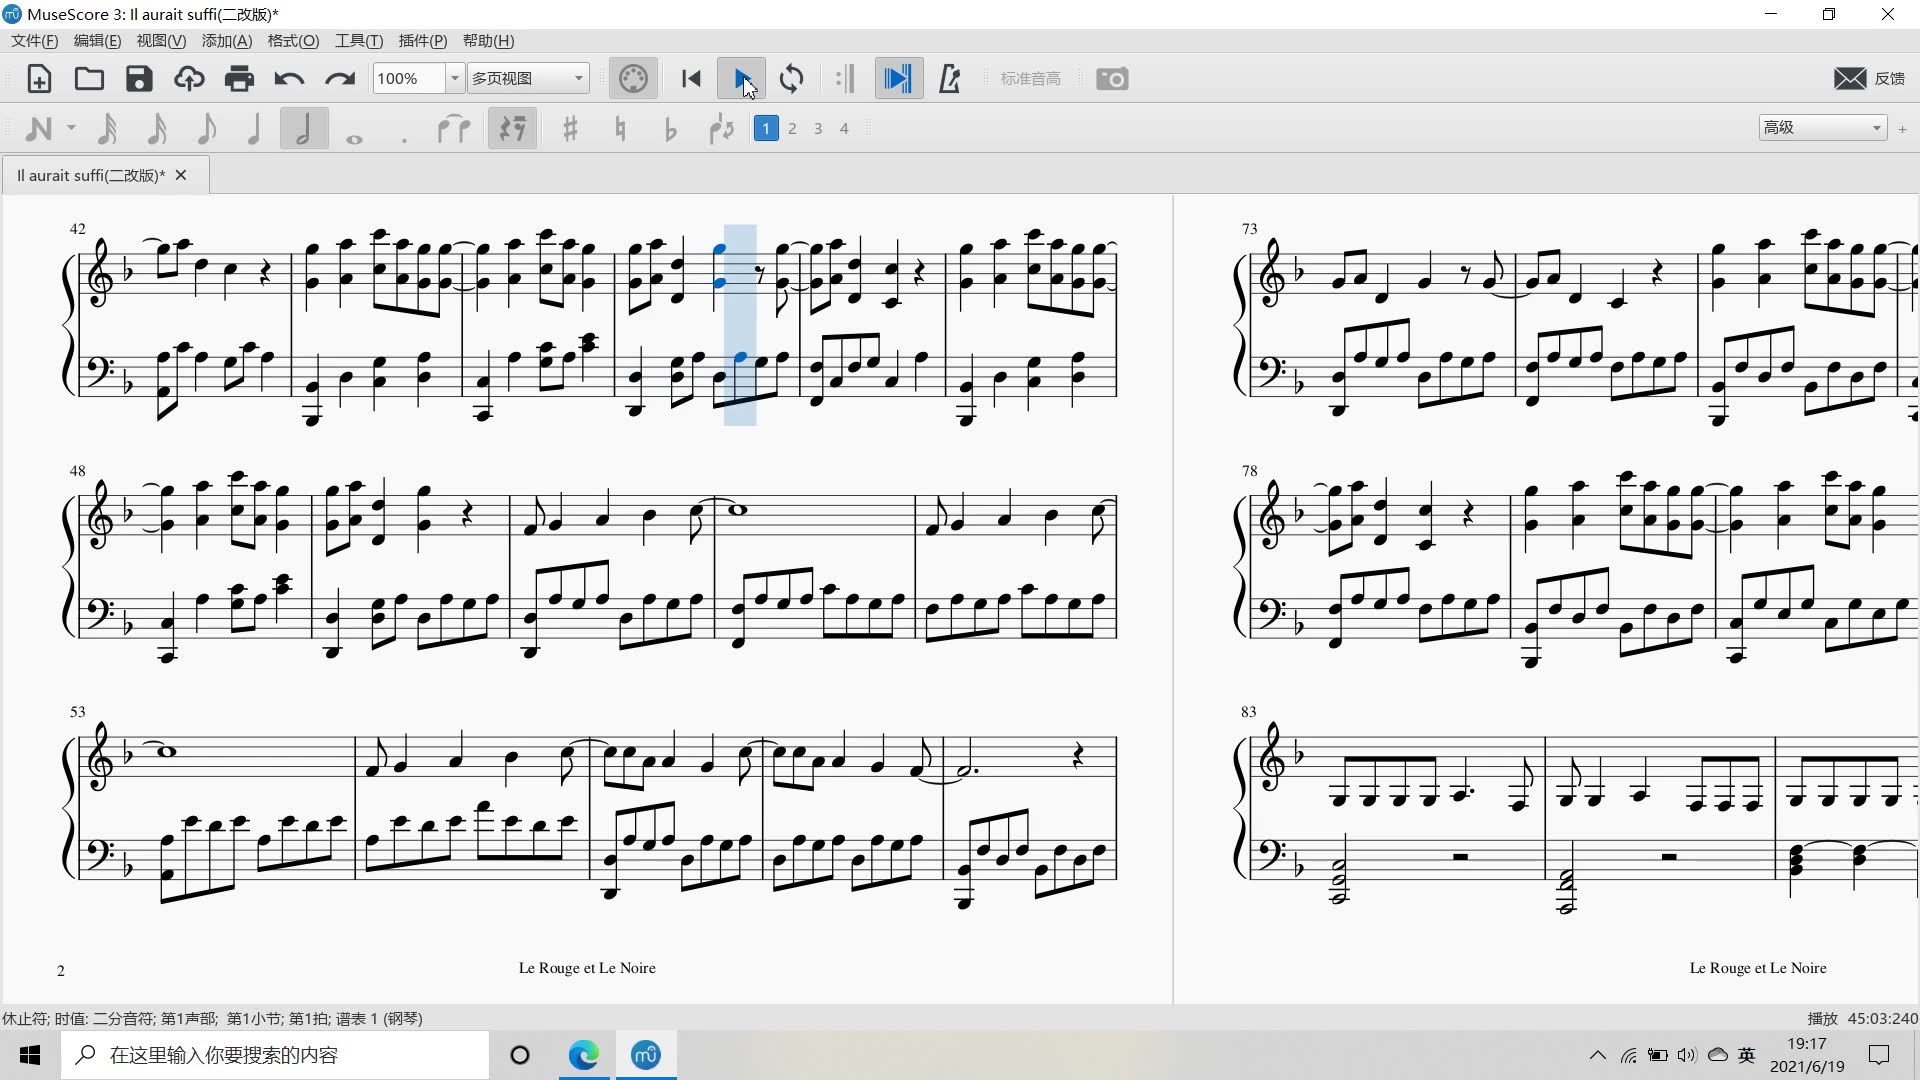Viewport: 1920px width, 1080px height.
Task: Select voice 1
Action: (x=766, y=128)
